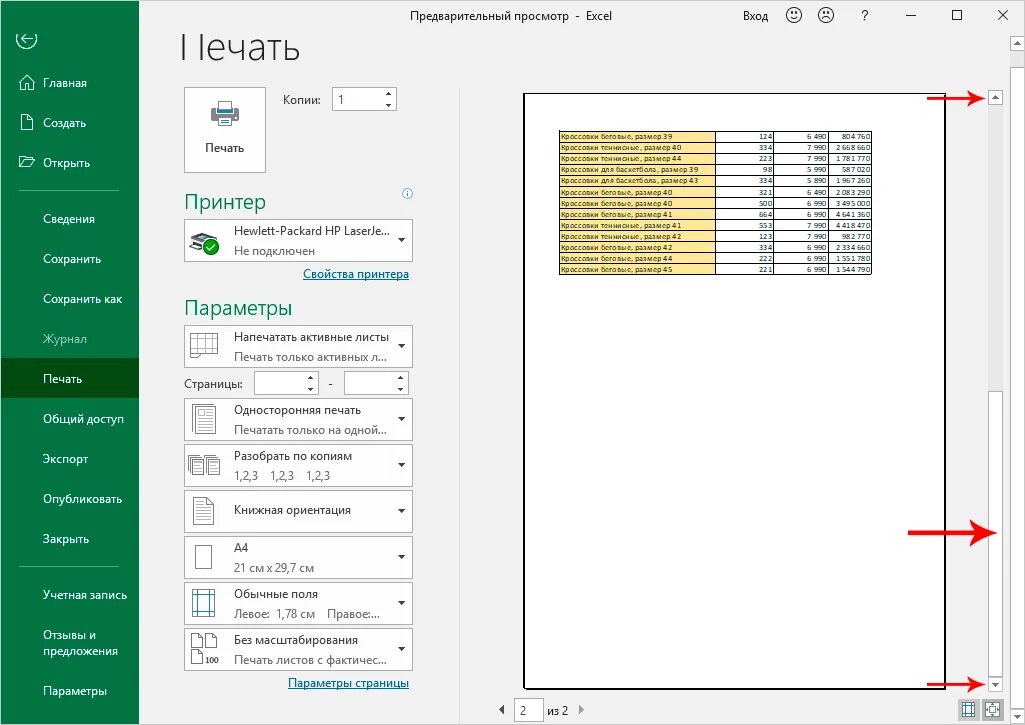1025x725 pixels.
Task: Expand Без масштабирования dropdown
Action: pyautogui.click(x=299, y=649)
